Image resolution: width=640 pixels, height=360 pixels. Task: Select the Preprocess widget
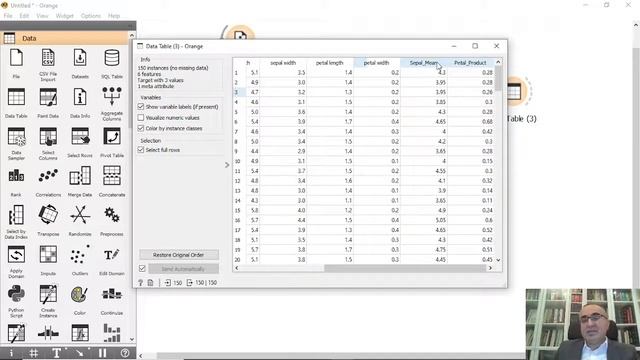[112, 215]
